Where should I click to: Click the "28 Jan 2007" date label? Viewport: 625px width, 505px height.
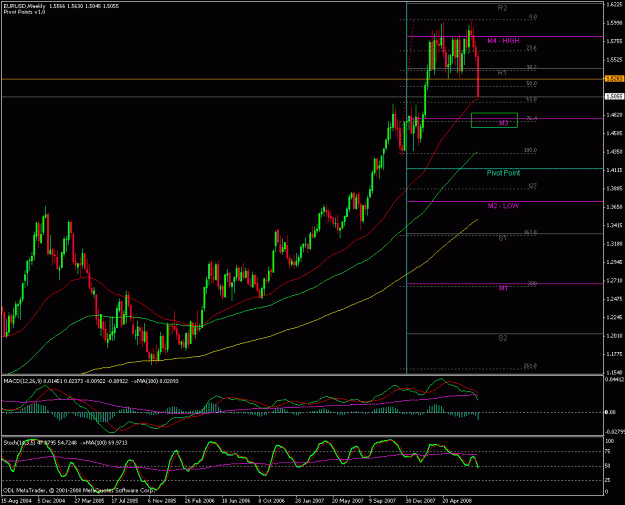[310, 501]
